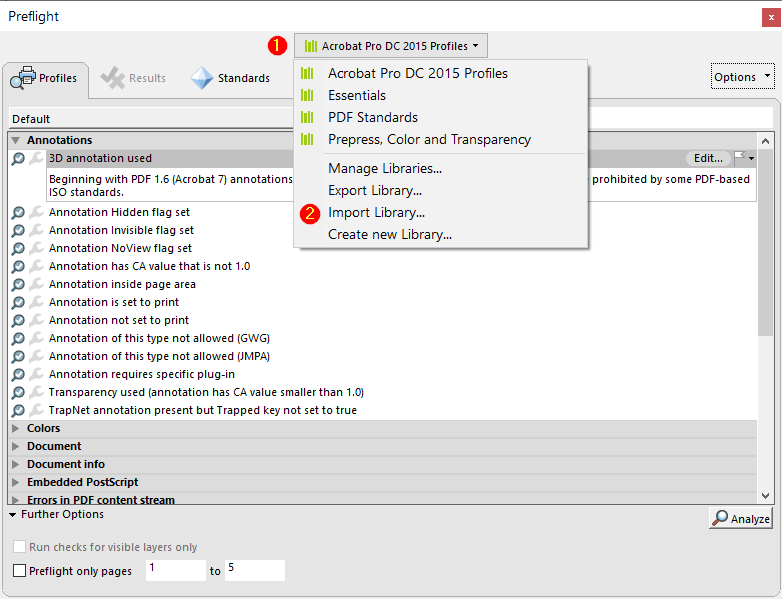Click magnifier icon beside 3D annotation used
Screen dimensions: 782x599
click(x=18, y=159)
